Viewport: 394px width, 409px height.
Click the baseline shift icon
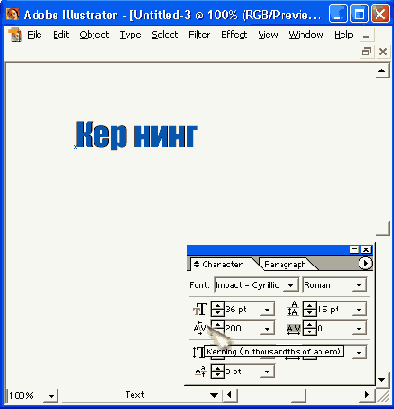(x=201, y=371)
